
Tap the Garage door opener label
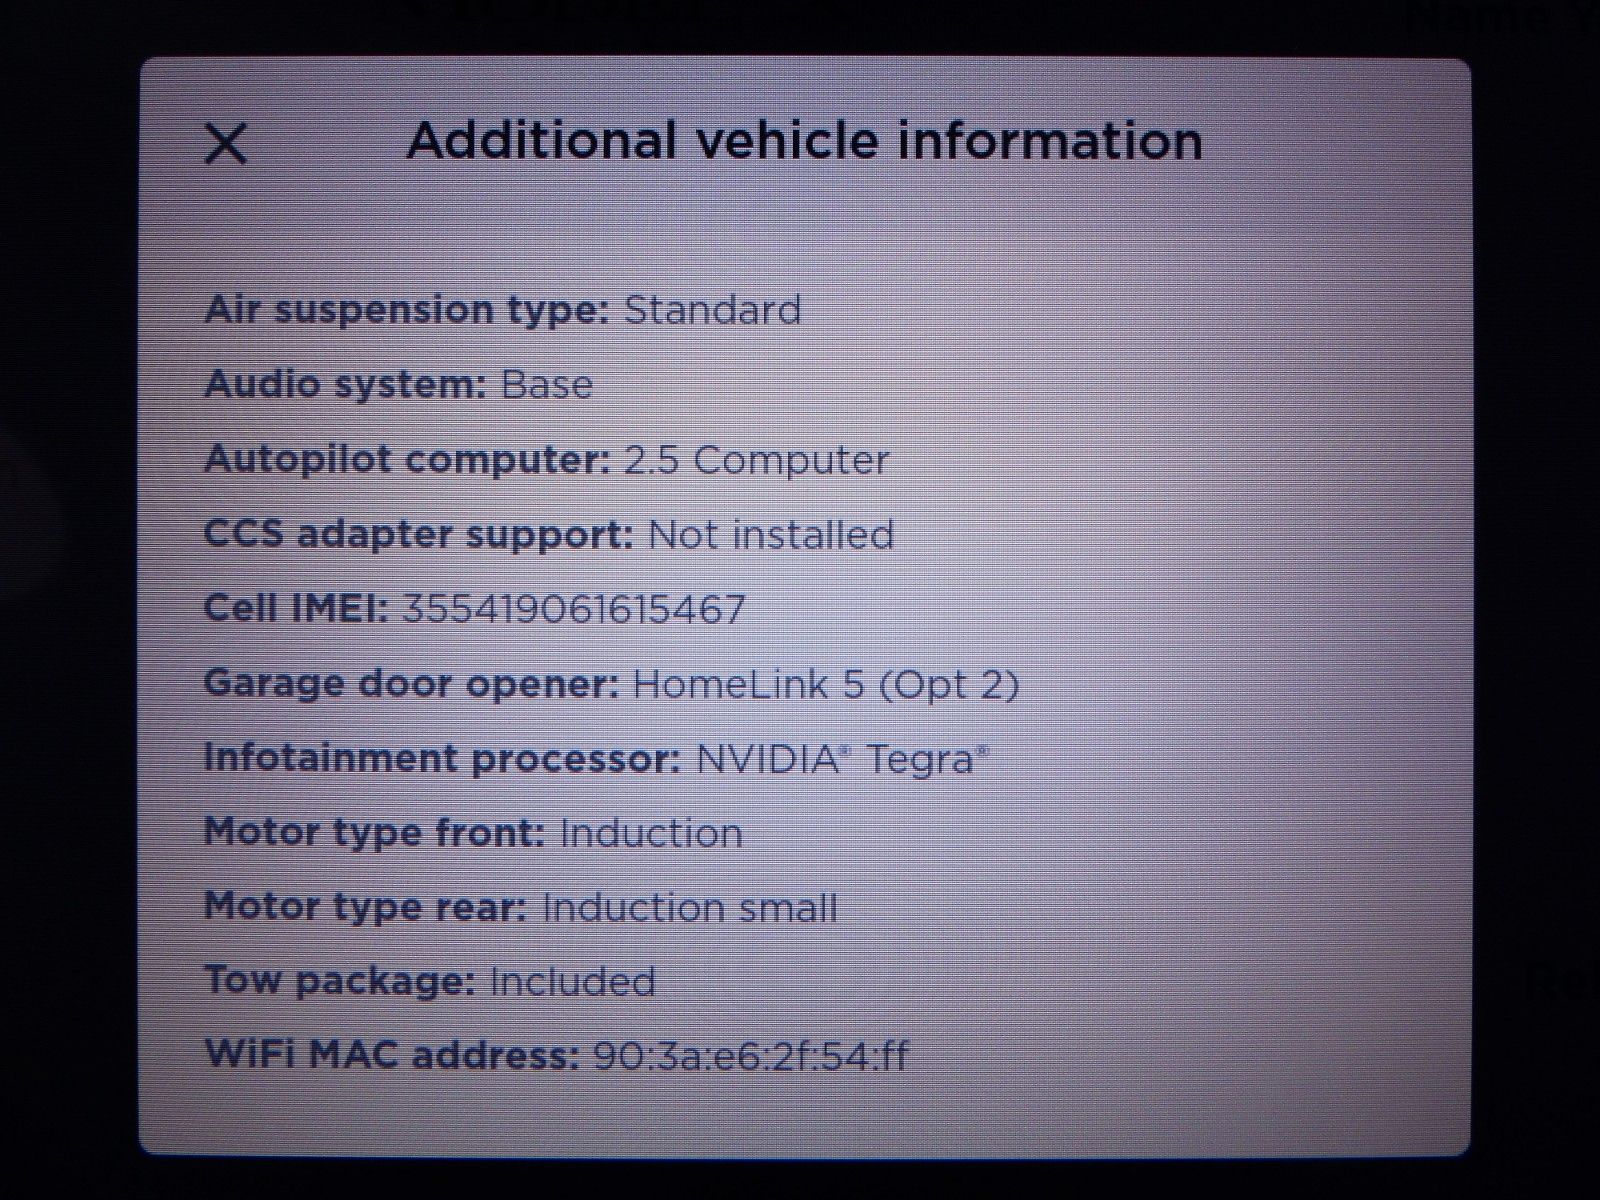[x=411, y=684]
